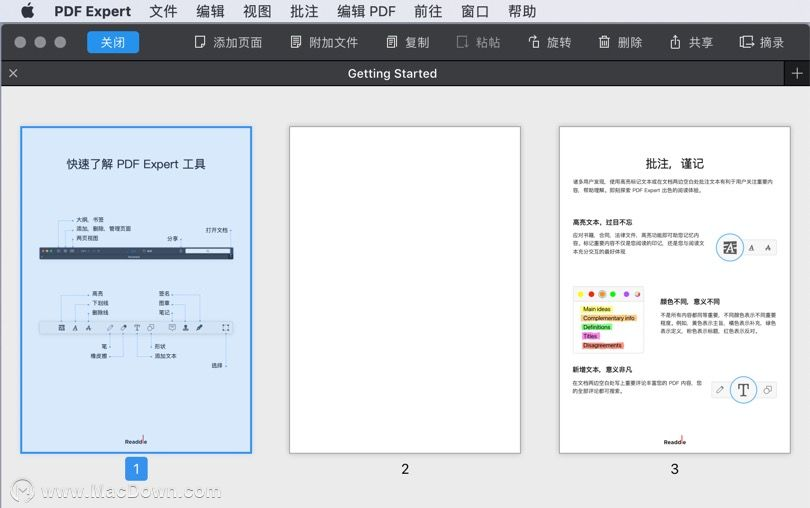The width and height of the screenshot is (810, 508).
Task: Click the 删除 trash icon
Action: 604,42
